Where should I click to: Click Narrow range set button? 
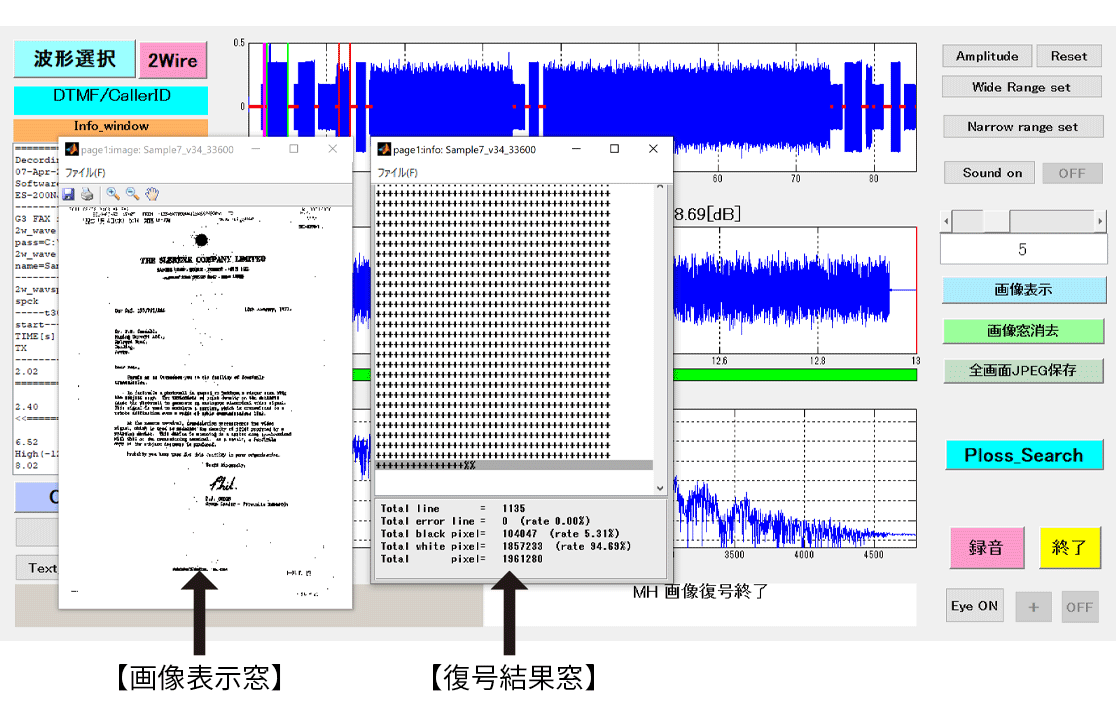click(1023, 127)
